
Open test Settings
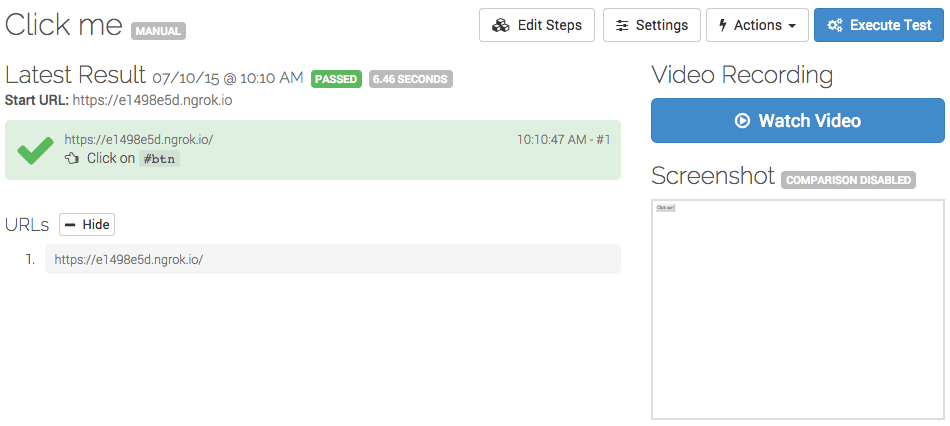click(x=652, y=25)
